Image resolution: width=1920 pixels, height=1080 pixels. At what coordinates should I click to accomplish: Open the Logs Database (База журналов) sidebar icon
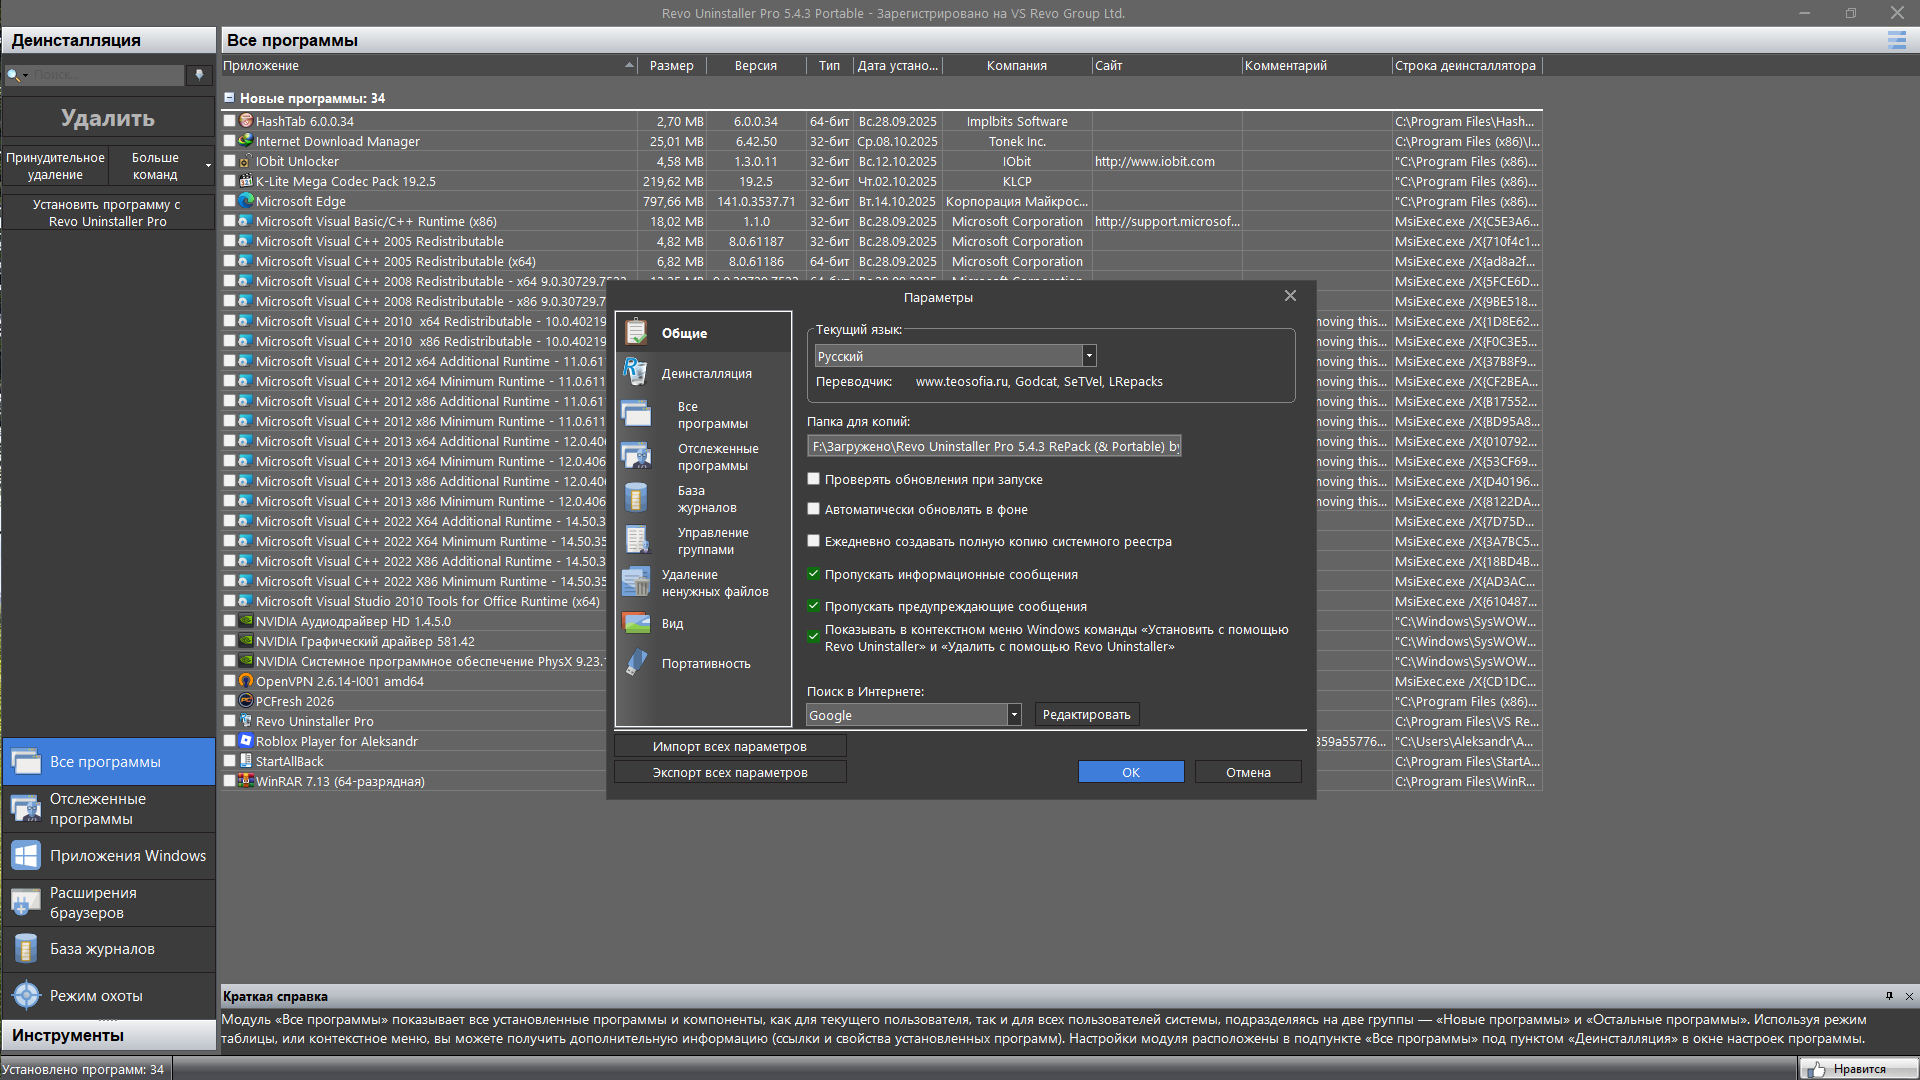pos(26,949)
